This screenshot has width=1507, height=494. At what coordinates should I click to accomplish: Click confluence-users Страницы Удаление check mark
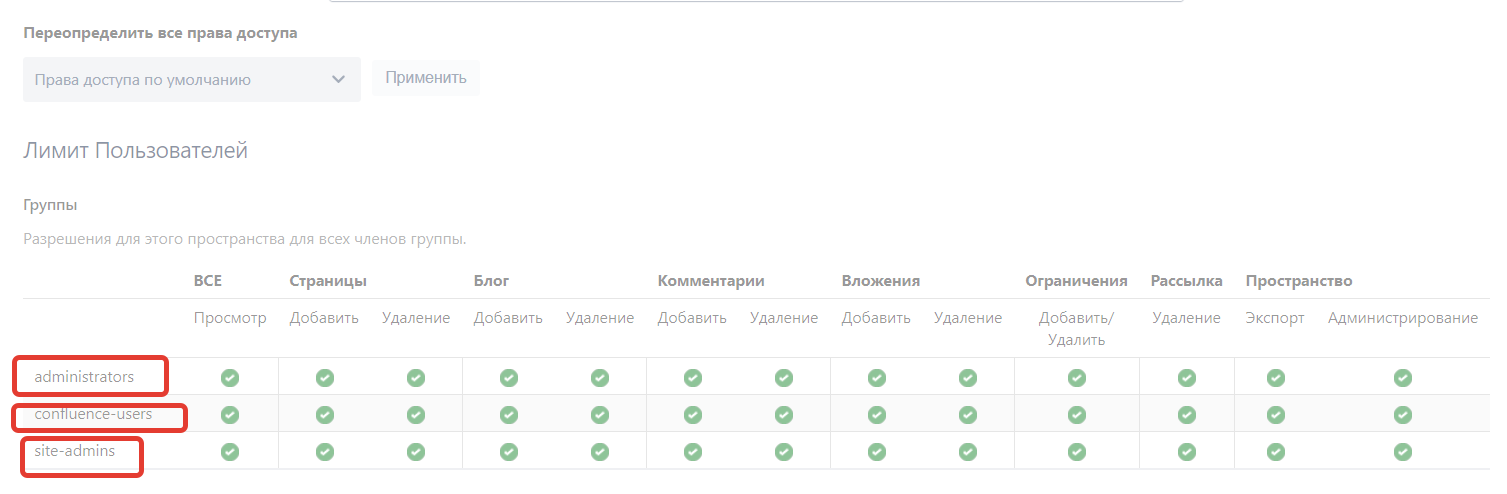[x=416, y=415]
